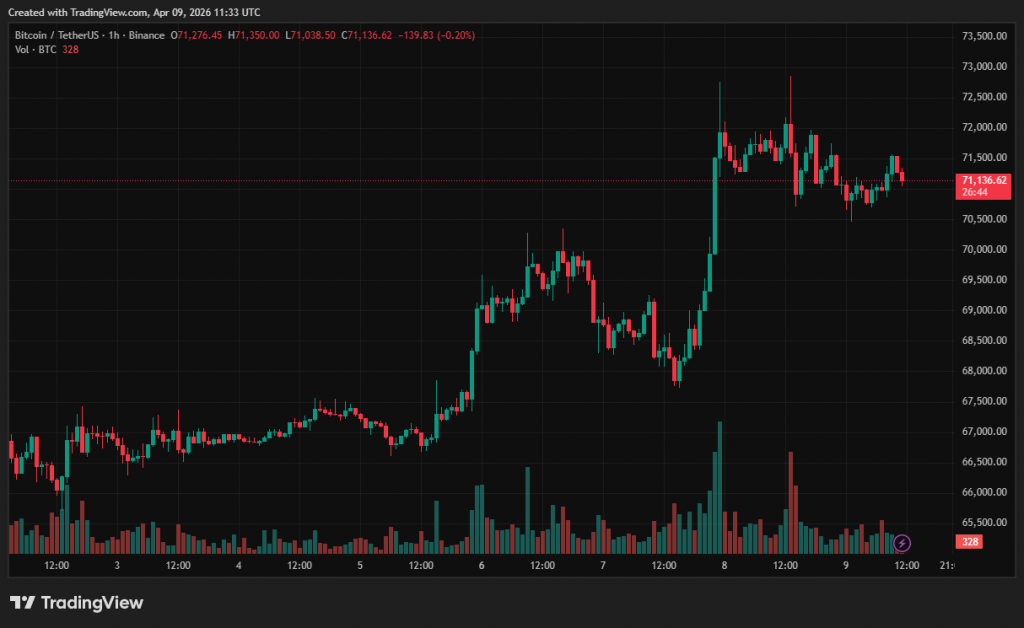Click the 73,500.00 price axis label
The image size is (1024, 628).
click(983, 36)
